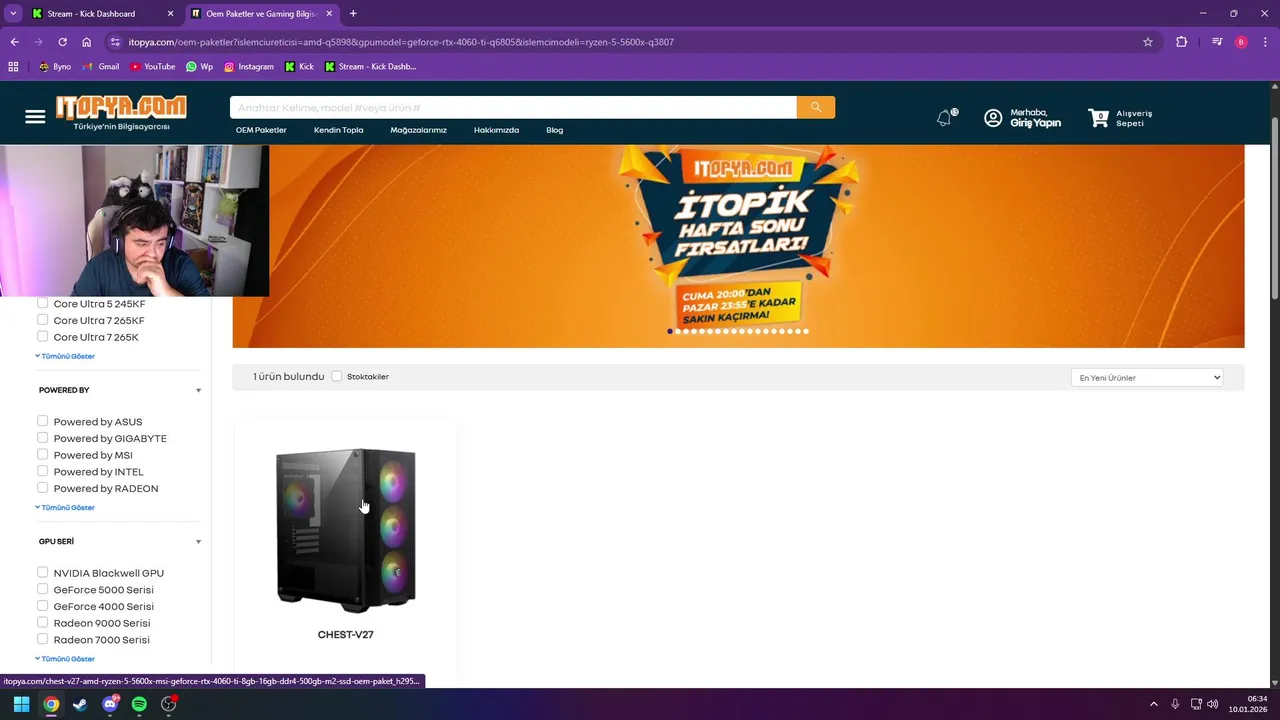Check the Core Ultra 7 265KF filter
The width and height of the screenshot is (1280, 720).
point(43,320)
